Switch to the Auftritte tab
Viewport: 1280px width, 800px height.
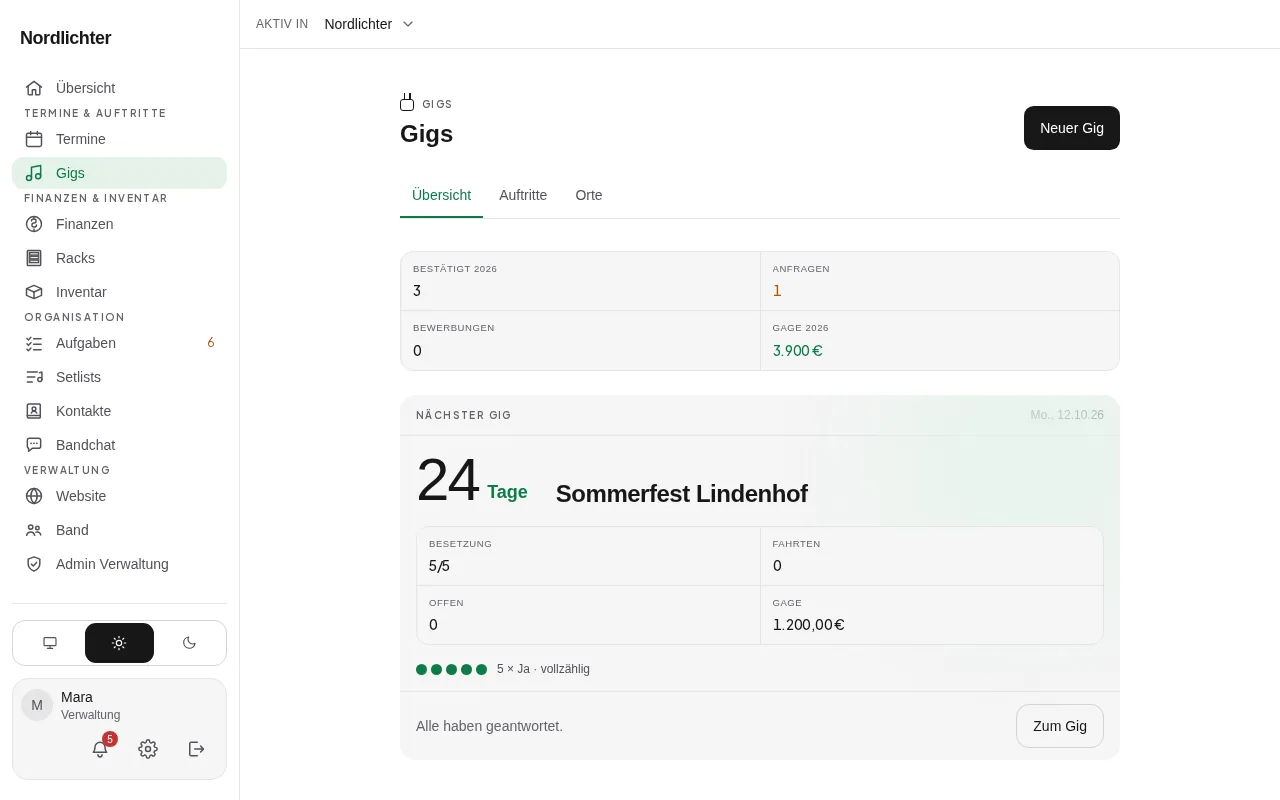[523, 195]
